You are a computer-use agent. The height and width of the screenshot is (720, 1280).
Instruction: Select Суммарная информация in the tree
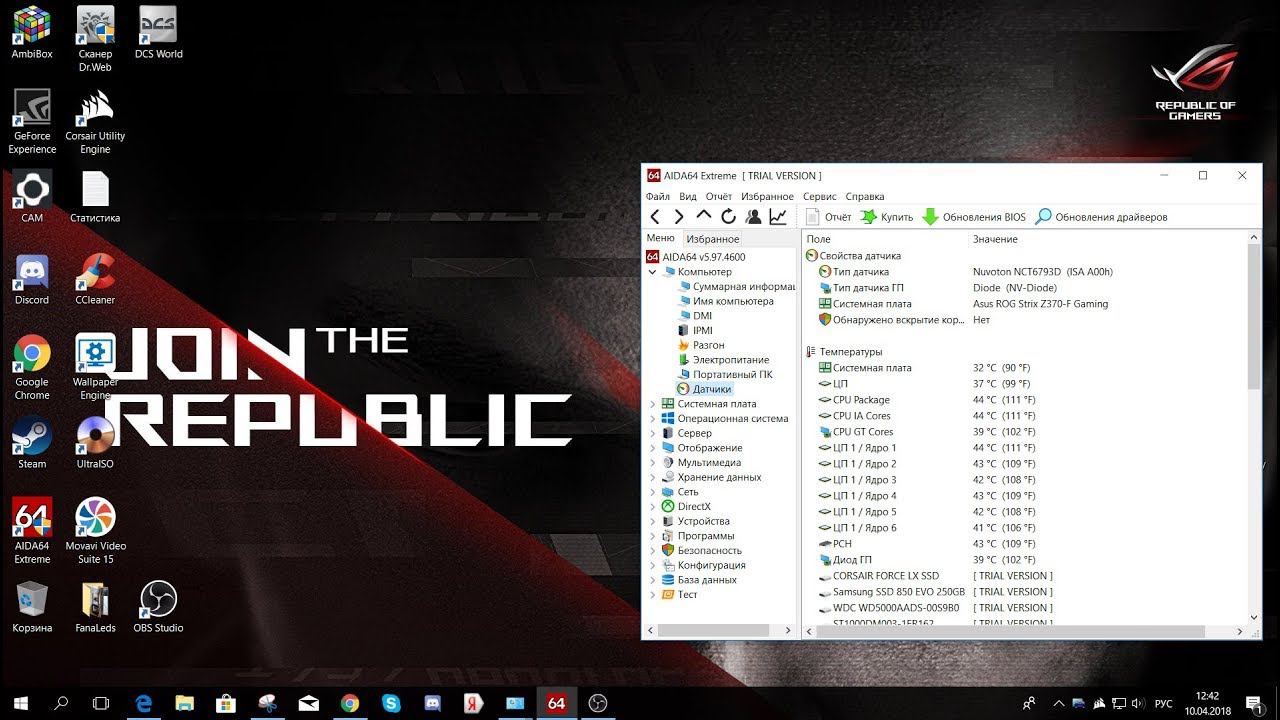(736, 287)
